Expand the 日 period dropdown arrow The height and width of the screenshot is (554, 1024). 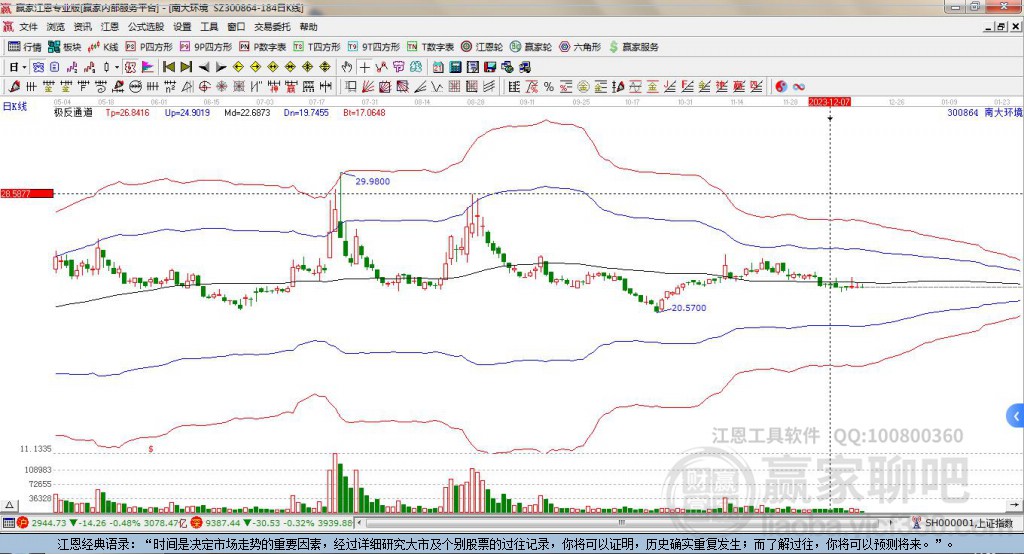coord(24,67)
